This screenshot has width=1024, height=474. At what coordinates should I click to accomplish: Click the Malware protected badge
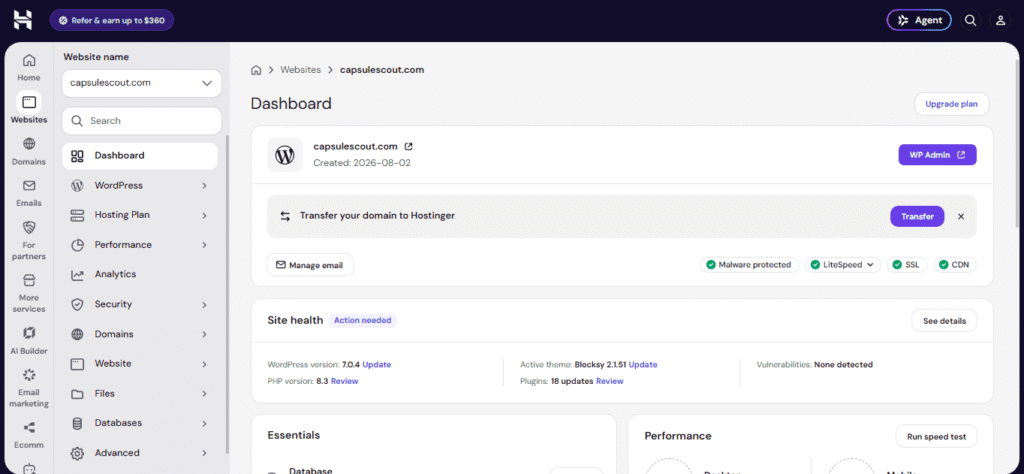pyautogui.click(x=749, y=264)
